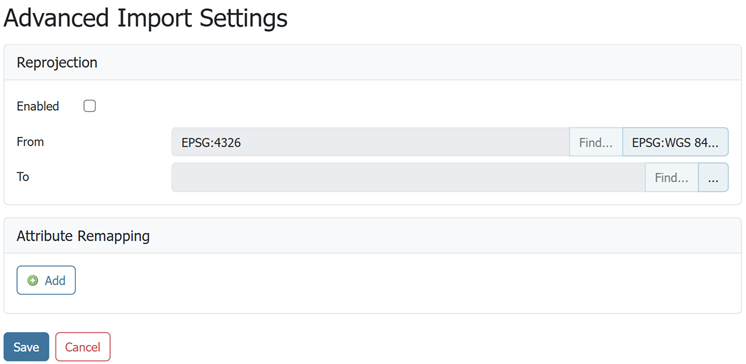Open Find... for the To projection
Viewport: 746px width, 364px height.
(x=671, y=177)
